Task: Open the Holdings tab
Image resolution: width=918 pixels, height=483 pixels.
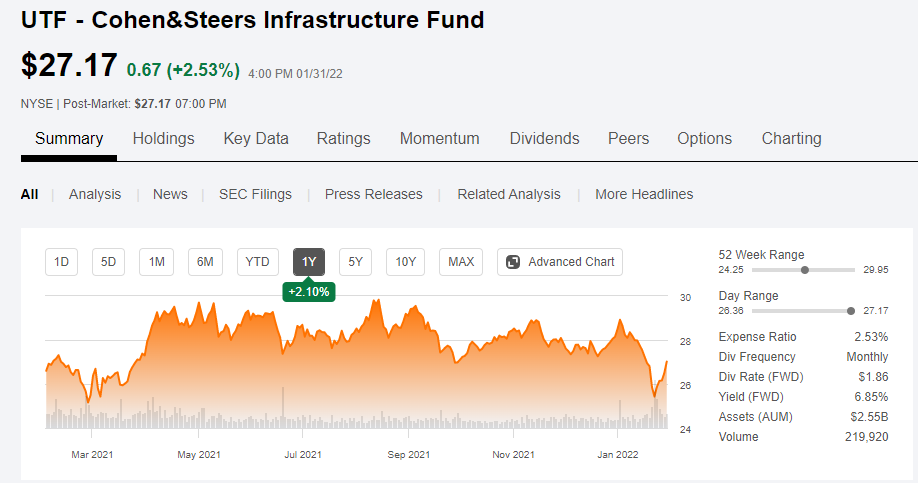Action: (x=163, y=139)
